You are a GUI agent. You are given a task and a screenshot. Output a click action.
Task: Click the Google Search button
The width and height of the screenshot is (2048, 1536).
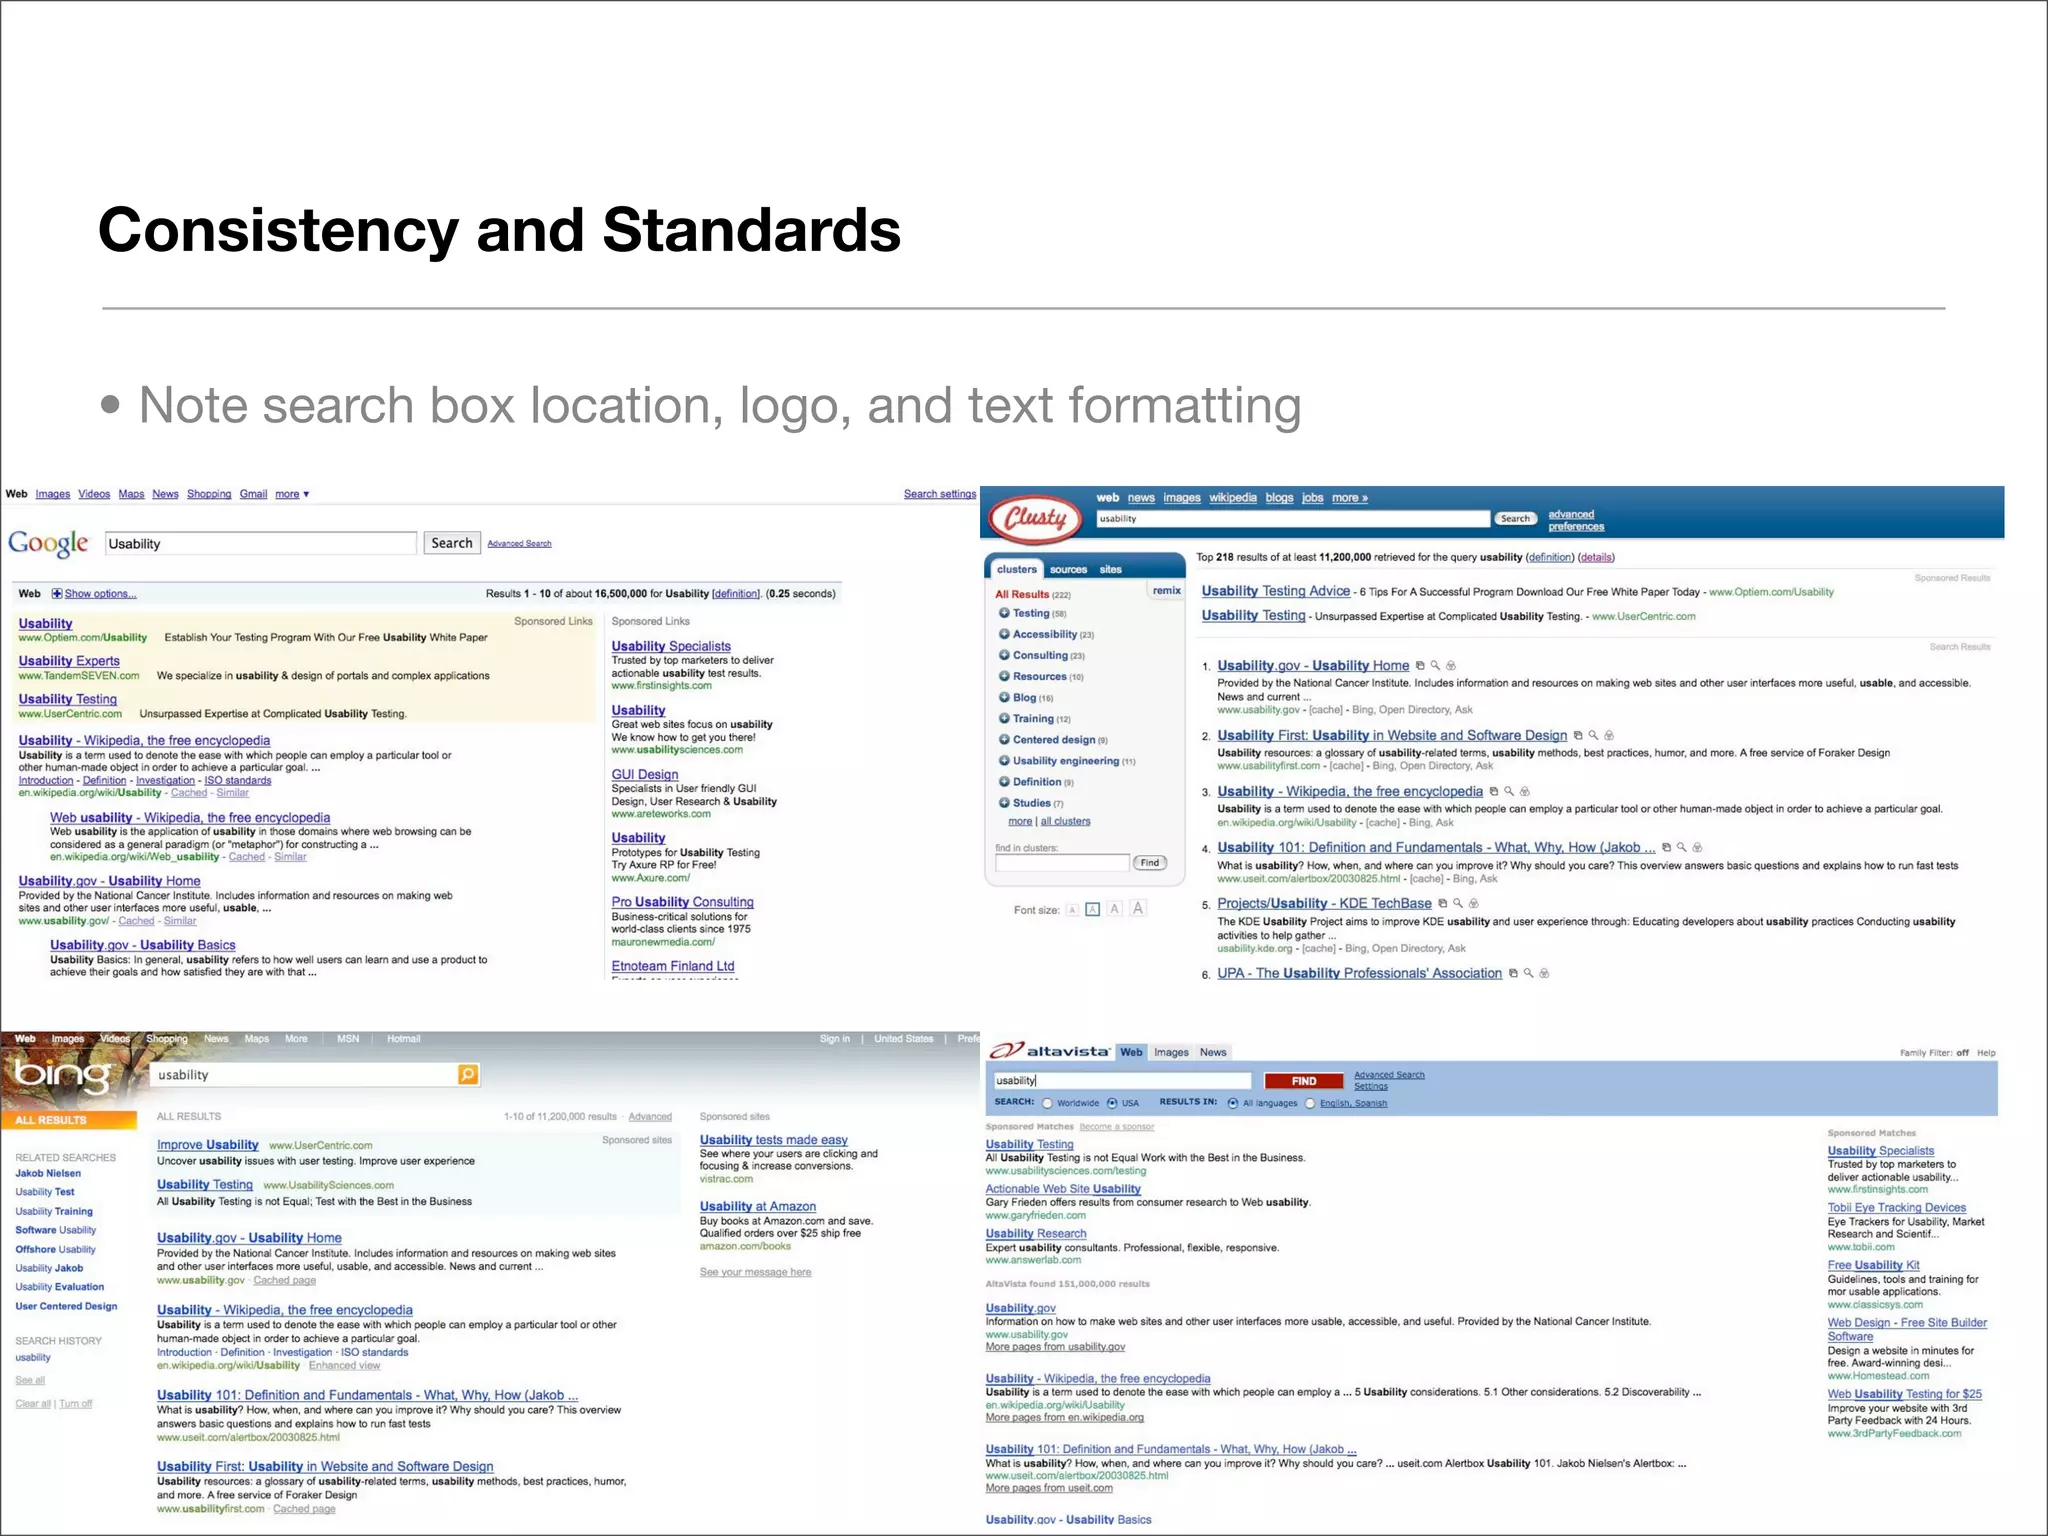pos(452,543)
